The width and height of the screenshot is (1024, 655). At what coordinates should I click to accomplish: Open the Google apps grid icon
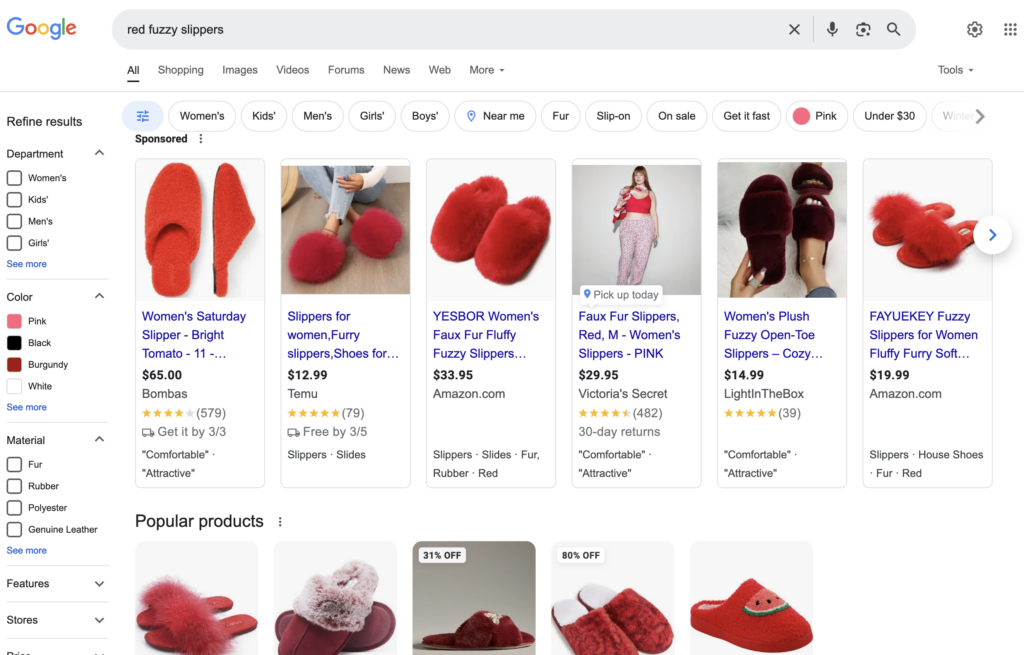pyautogui.click(x=1010, y=29)
